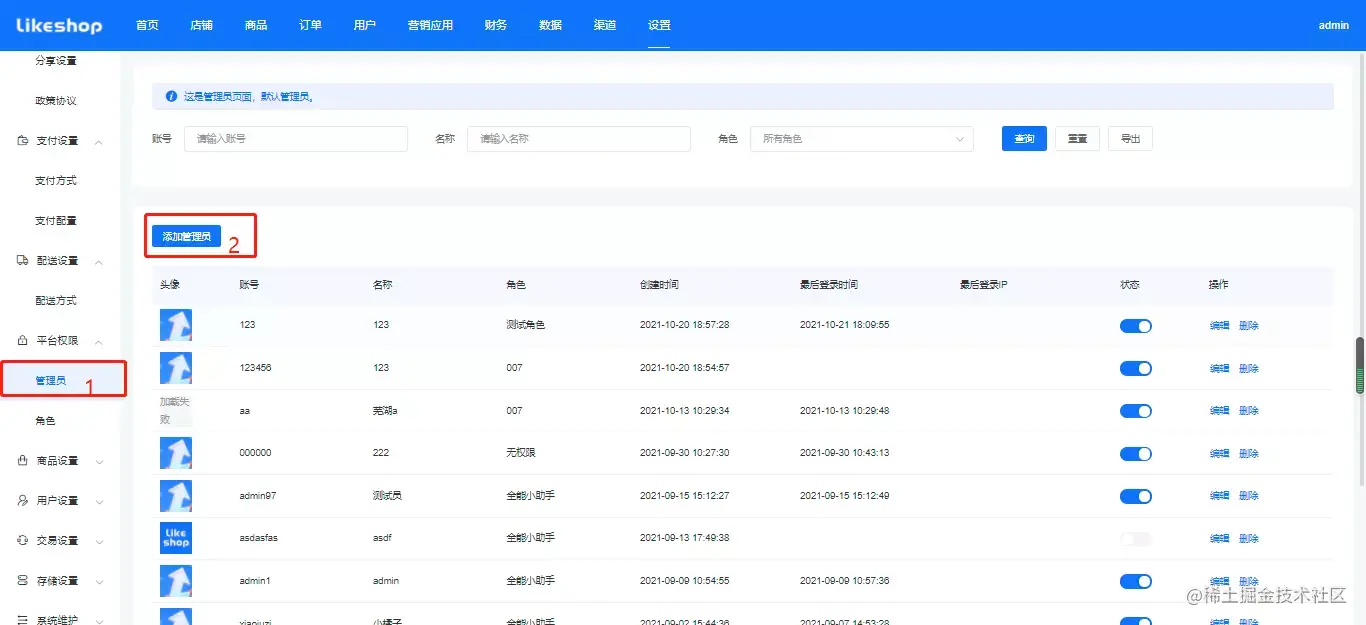Image resolution: width=1366 pixels, height=625 pixels.
Task: Open 支付方式 in the sidebar
Action: coord(56,181)
